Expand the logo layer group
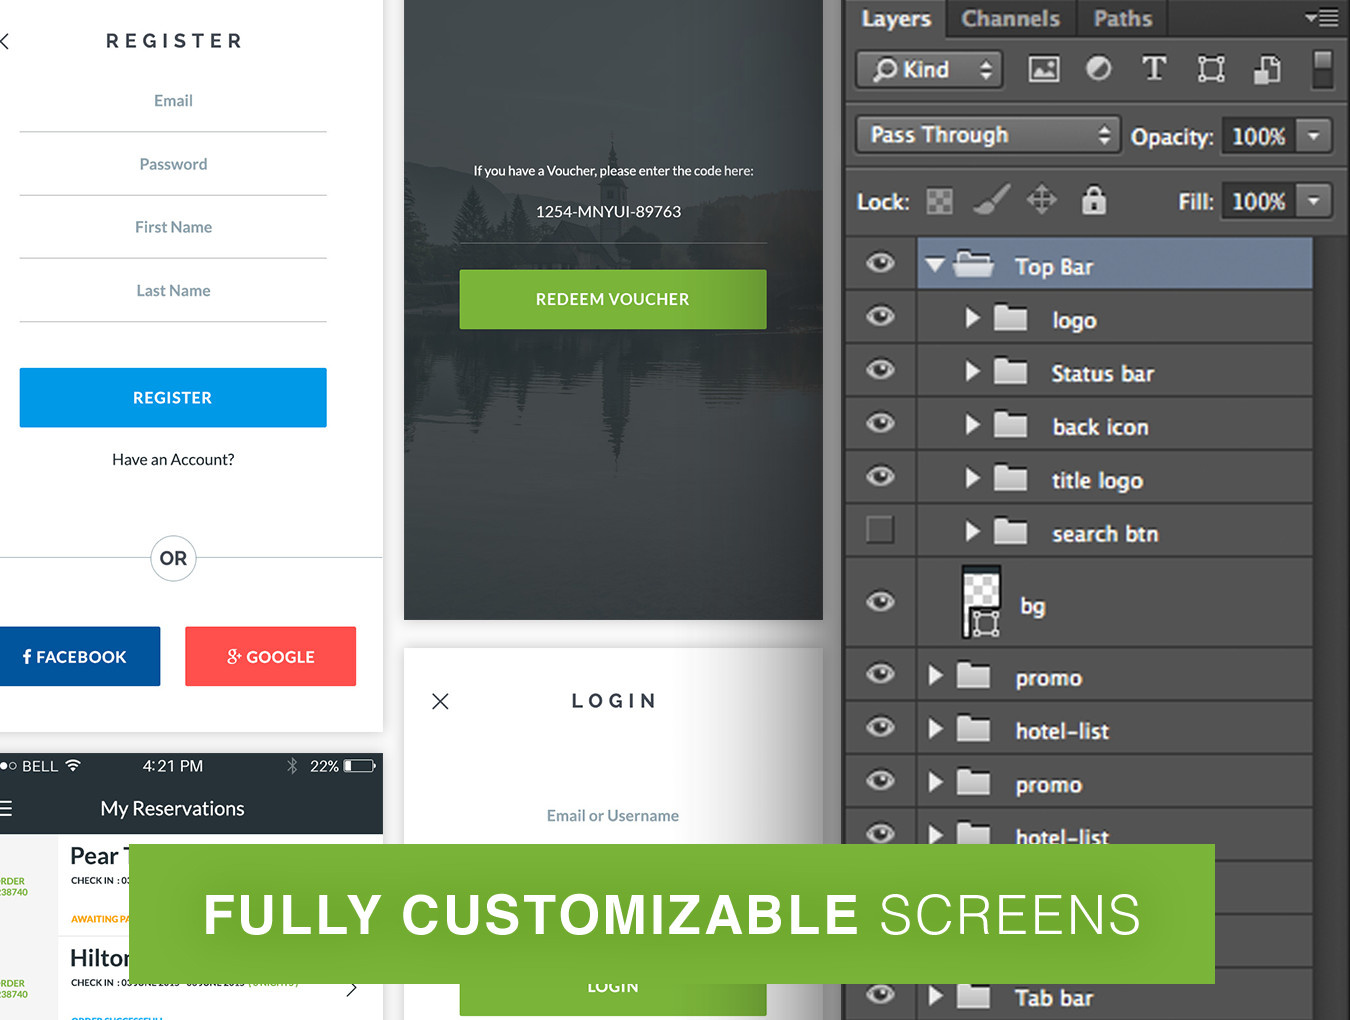Image resolution: width=1350 pixels, height=1020 pixels. (x=972, y=318)
